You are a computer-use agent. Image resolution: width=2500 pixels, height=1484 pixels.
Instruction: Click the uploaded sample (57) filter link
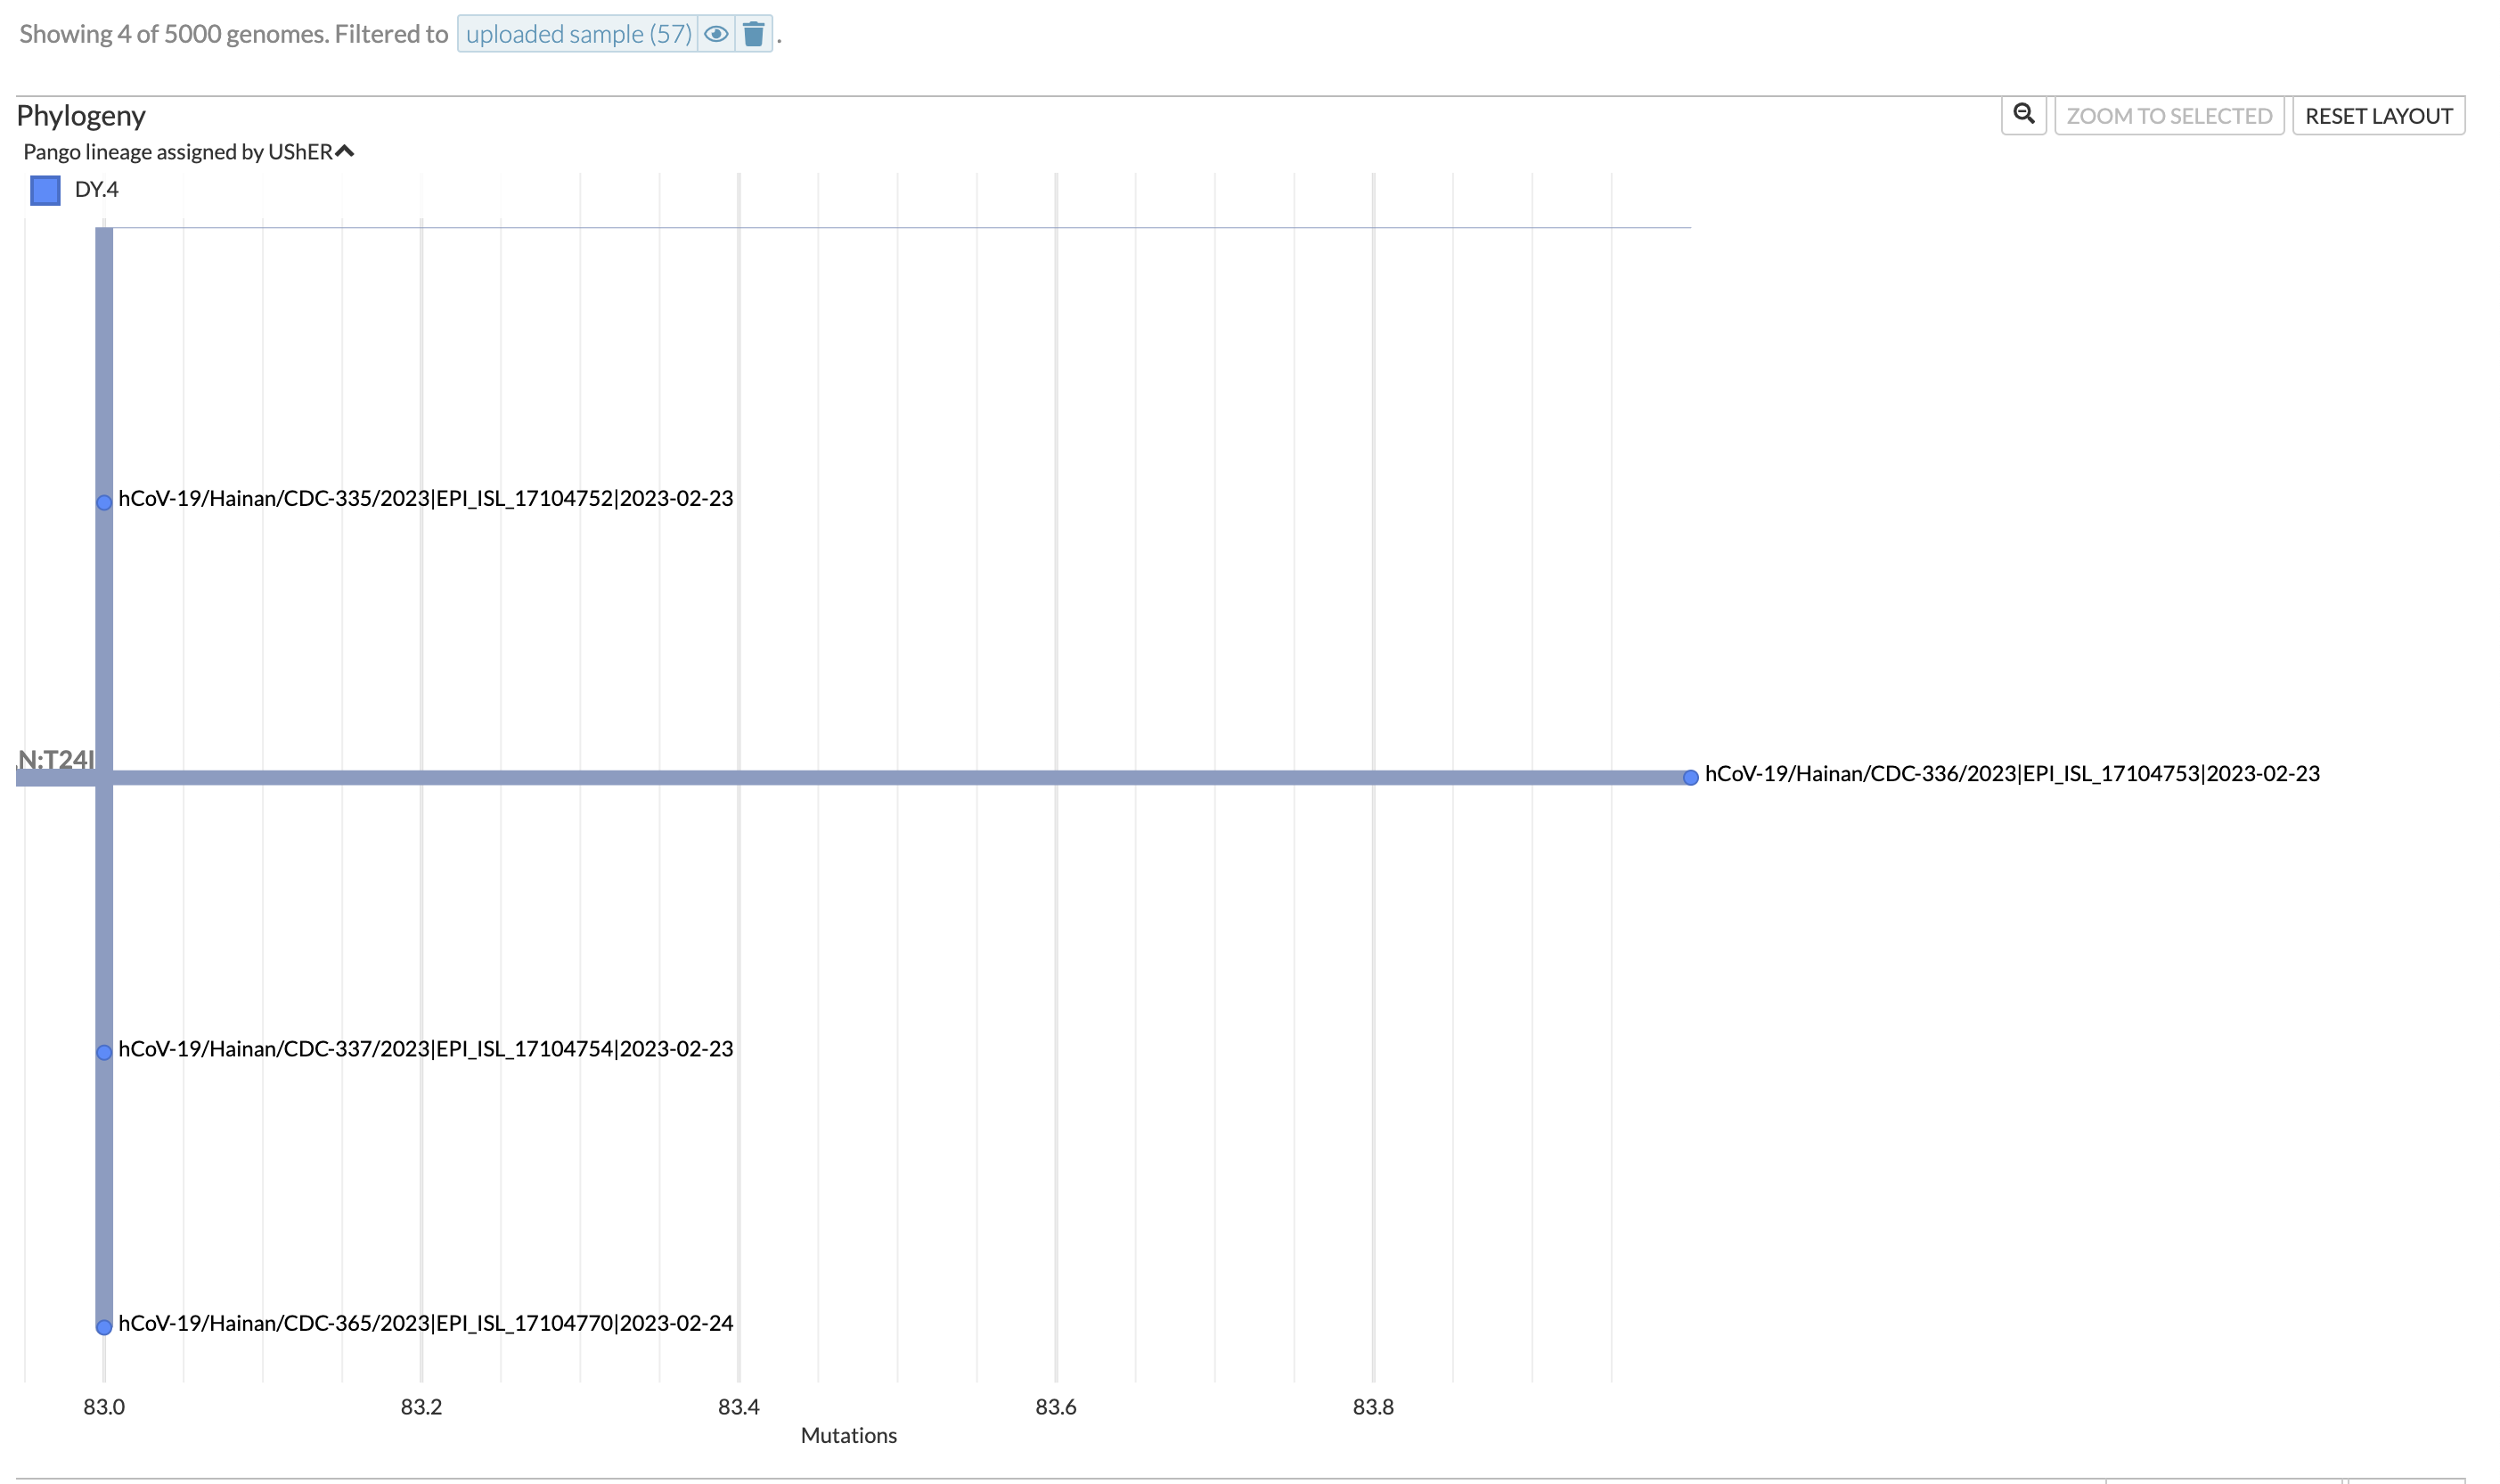(x=578, y=34)
